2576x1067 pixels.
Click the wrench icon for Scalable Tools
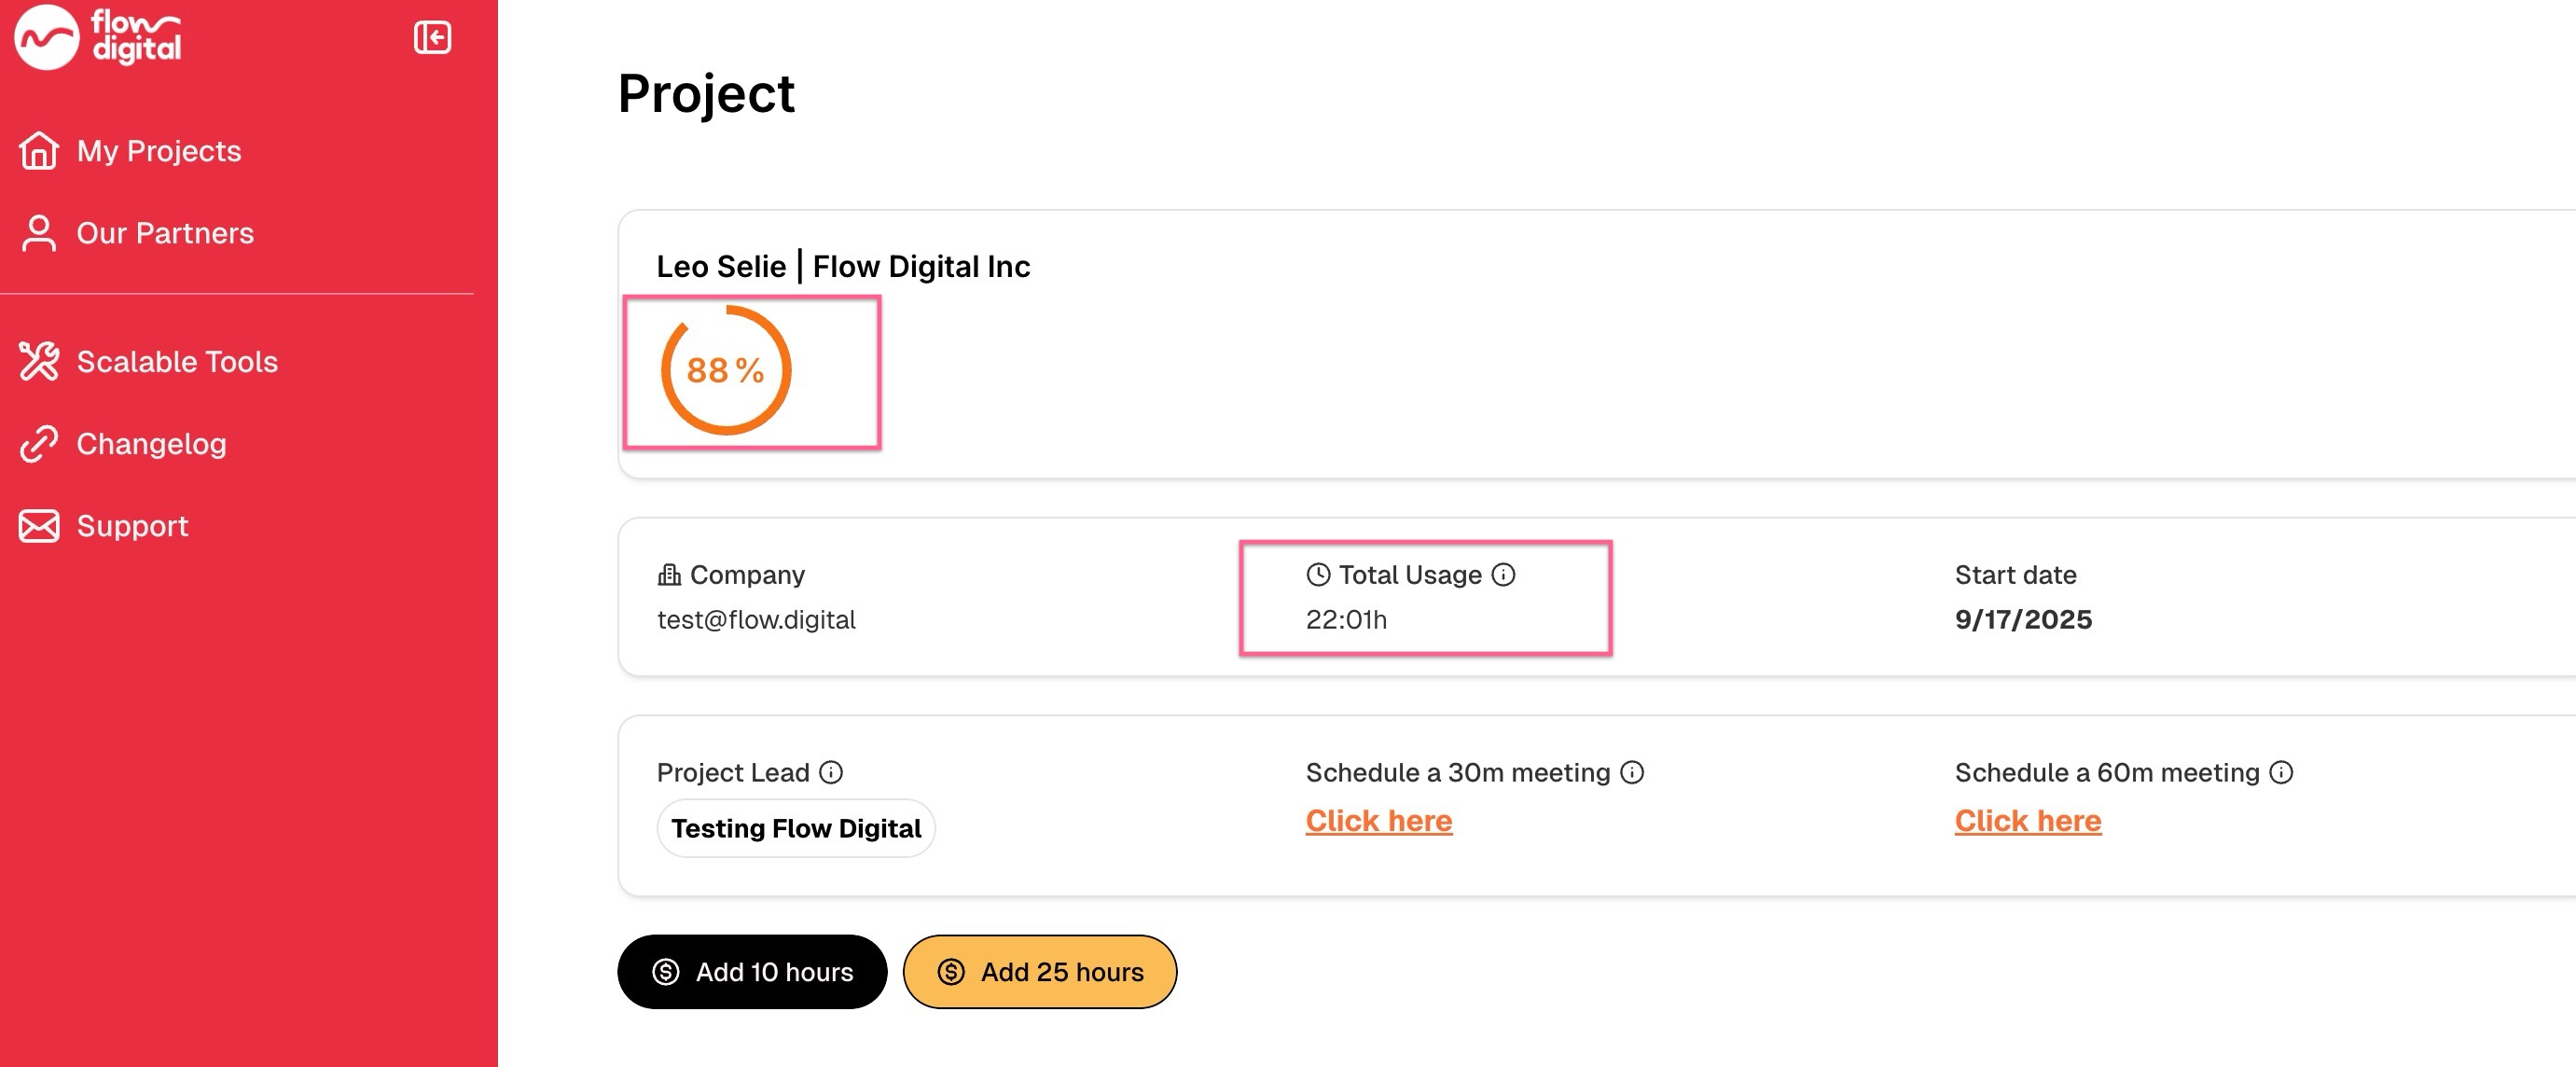tap(39, 362)
